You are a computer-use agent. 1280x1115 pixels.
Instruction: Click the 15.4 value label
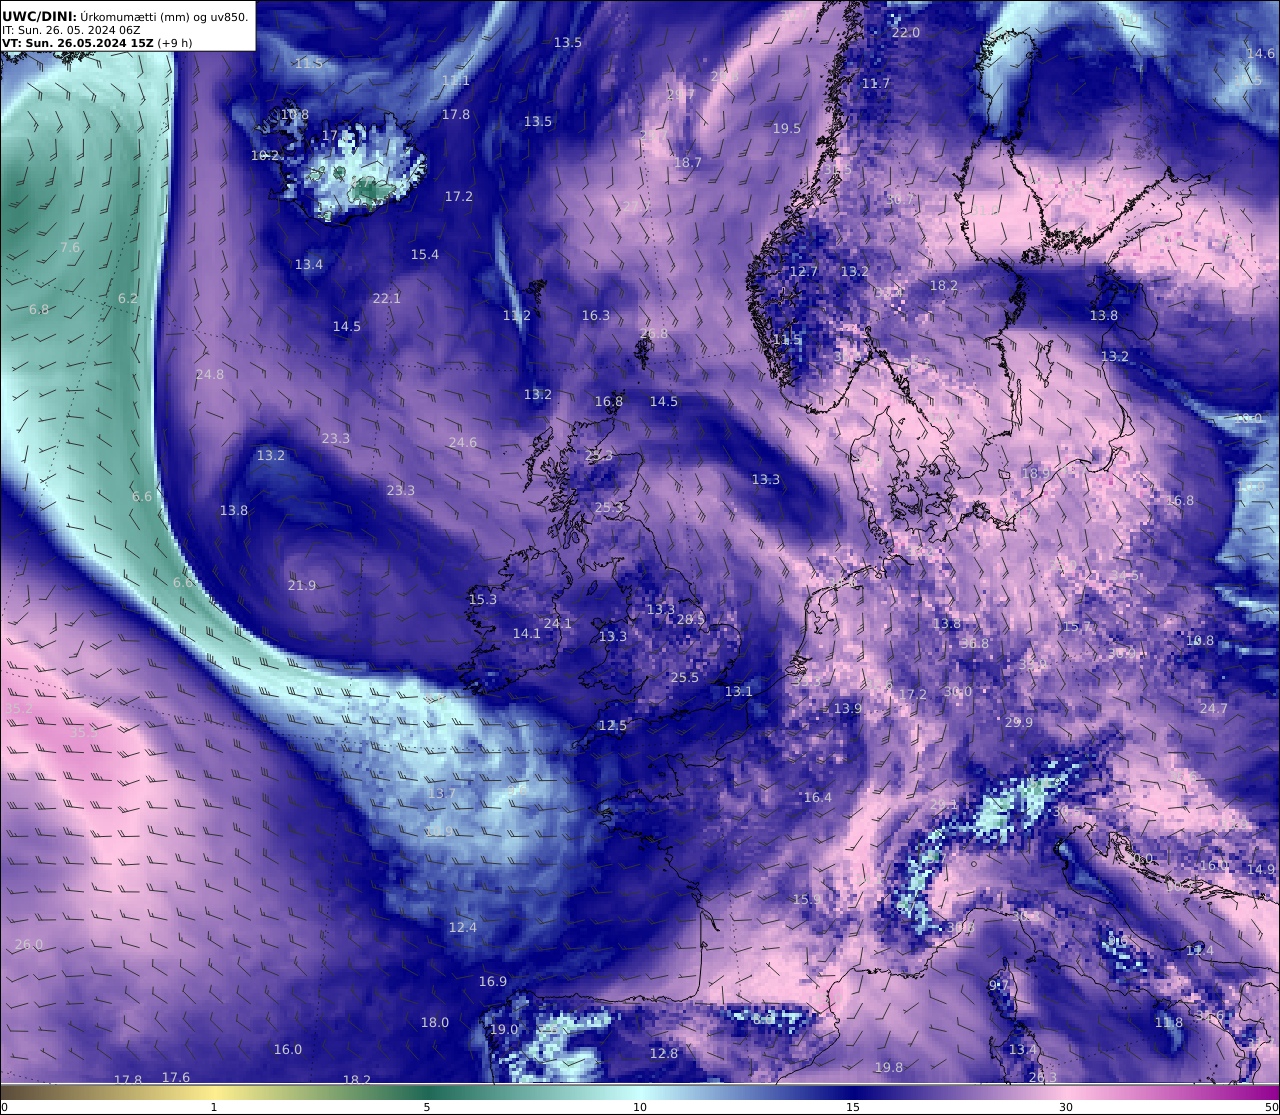(425, 255)
